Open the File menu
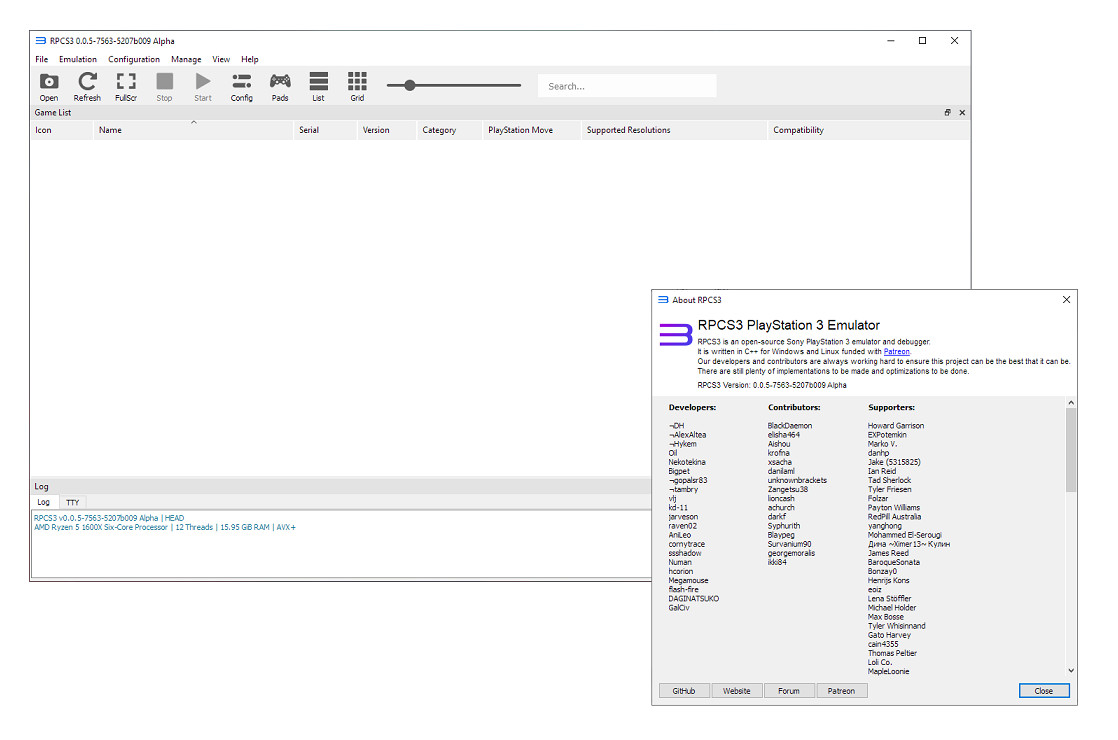1118x740 pixels. coord(41,59)
